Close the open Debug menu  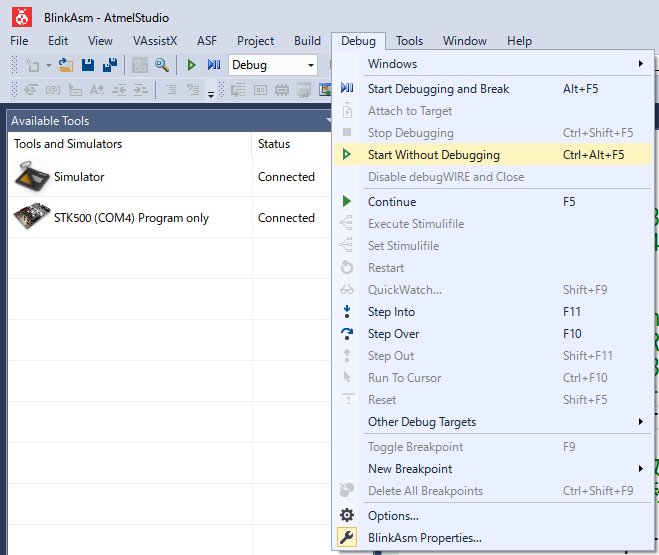pyautogui.click(x=358, y=41)
